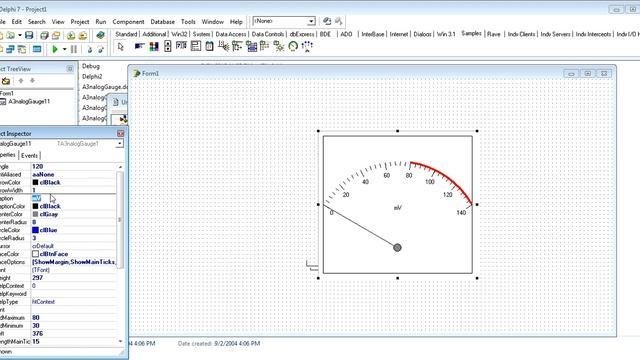The image size is (640, 360).
Task: Open the Run menu
Action: (101, 22)
